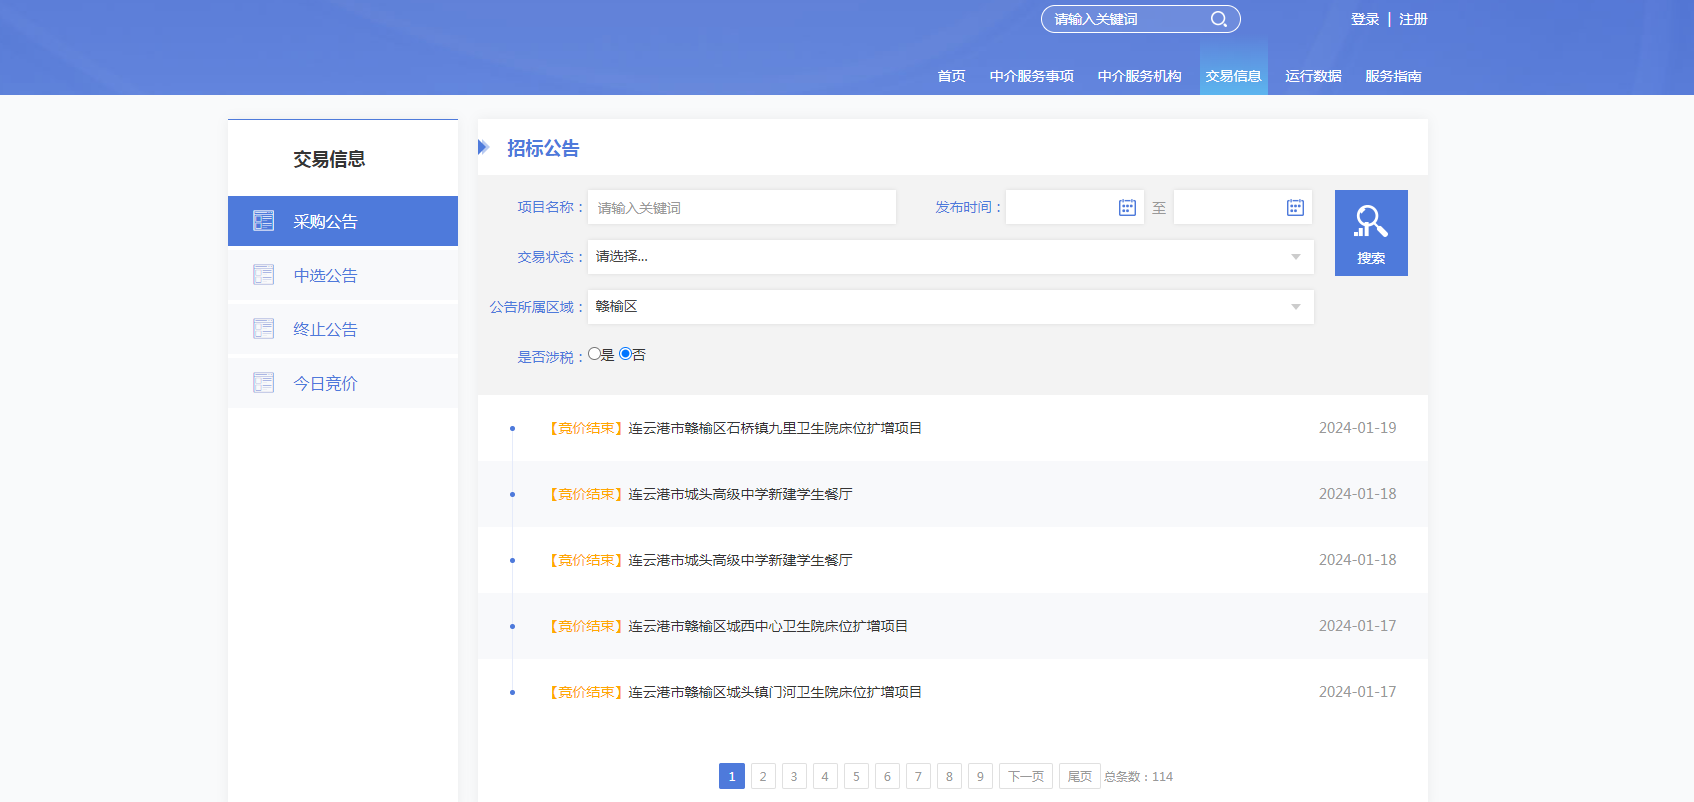This screenshot has height=802, width=1694.
Task: Select the 是 radio for 是否涉税
Action: 594,354
